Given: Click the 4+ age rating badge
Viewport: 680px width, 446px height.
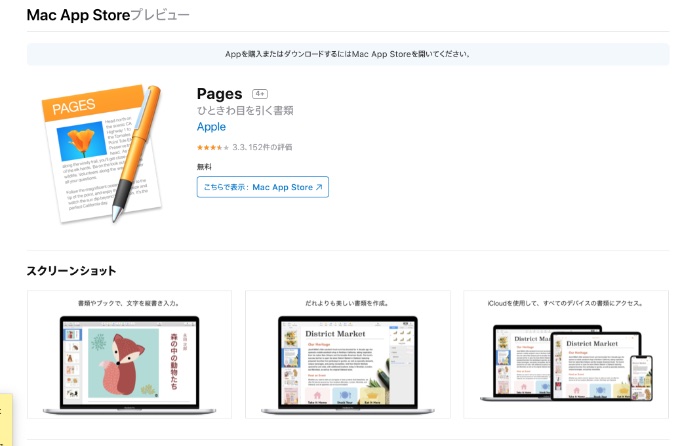Looking at the screenshot, I should (x=260, y=94).
